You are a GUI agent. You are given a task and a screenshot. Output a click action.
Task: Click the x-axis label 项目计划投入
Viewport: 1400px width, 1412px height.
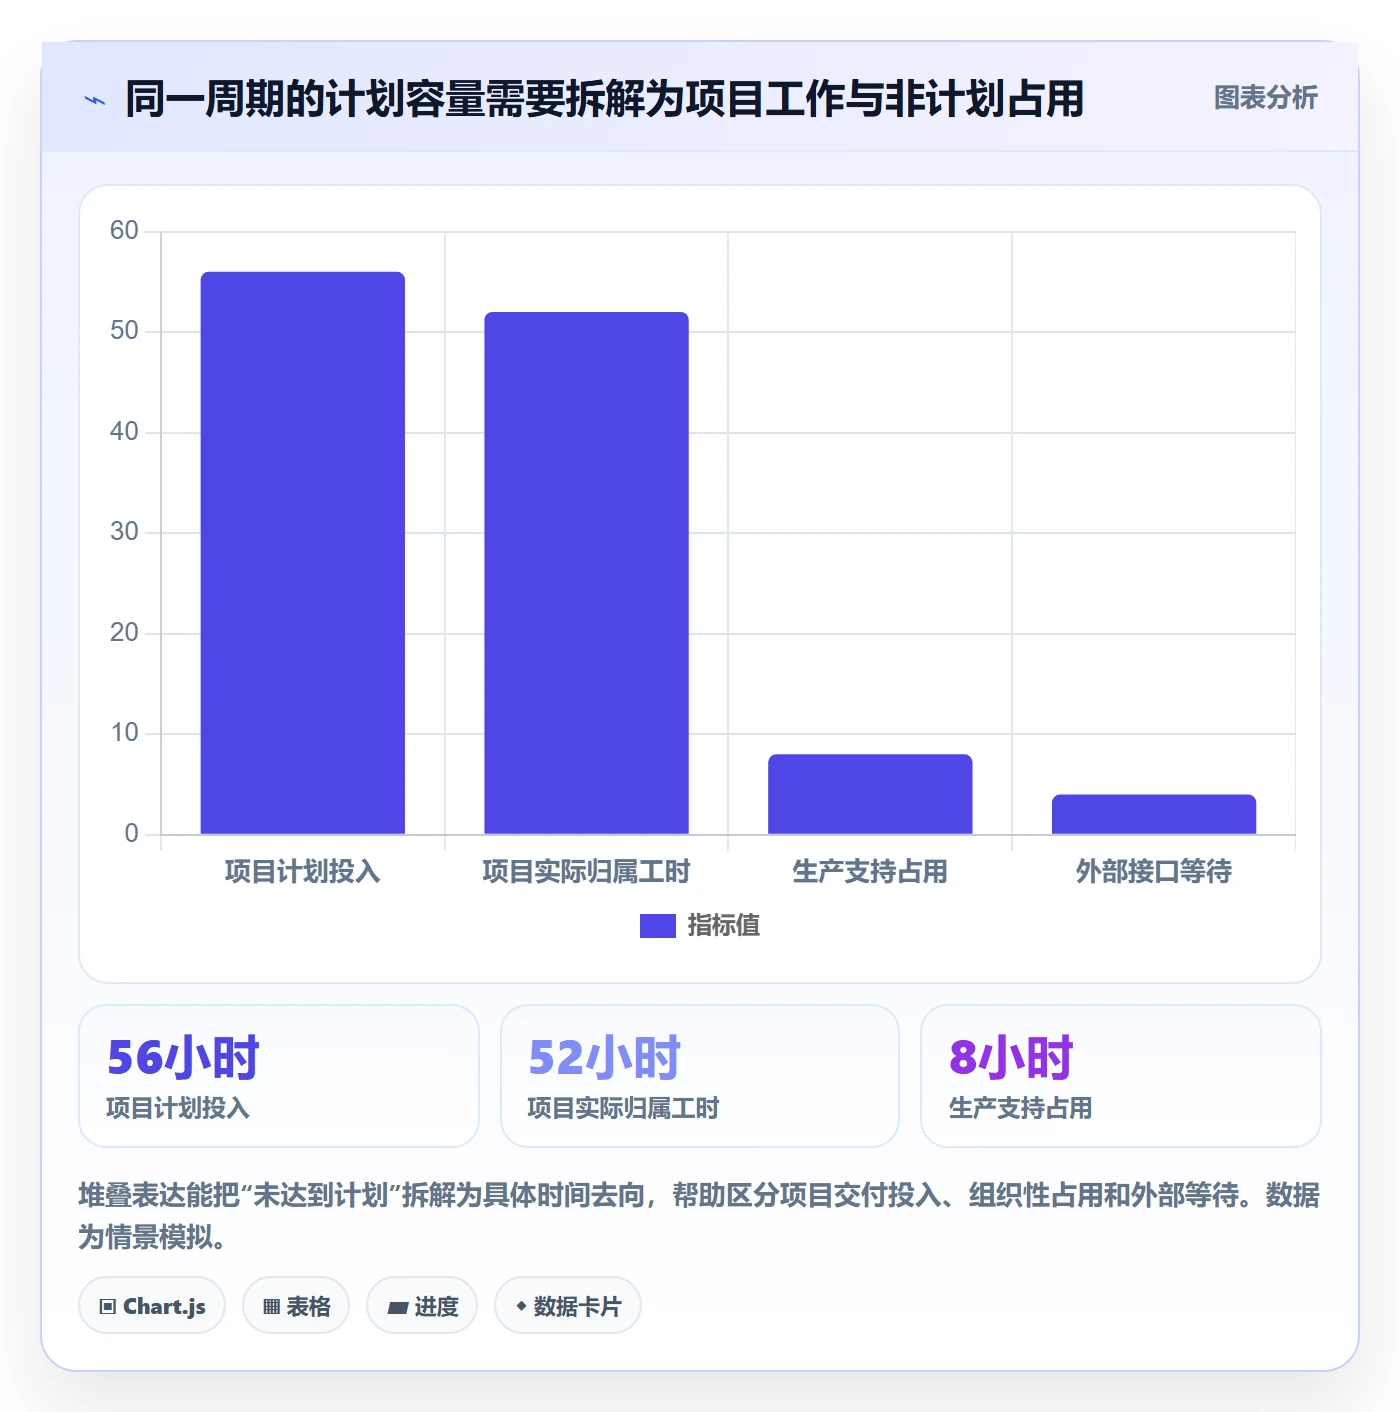click(303, 872)
